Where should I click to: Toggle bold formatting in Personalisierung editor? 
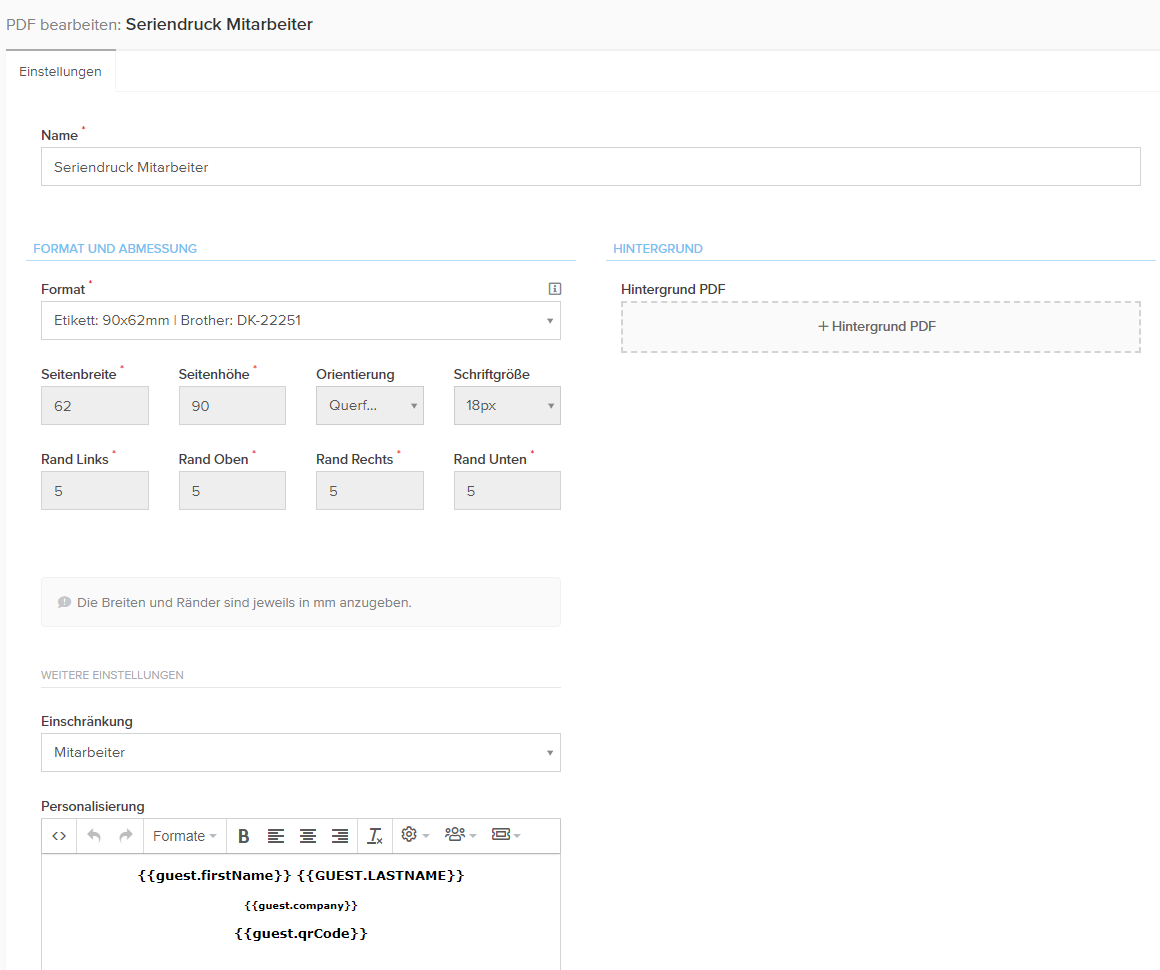click(244, 836)
